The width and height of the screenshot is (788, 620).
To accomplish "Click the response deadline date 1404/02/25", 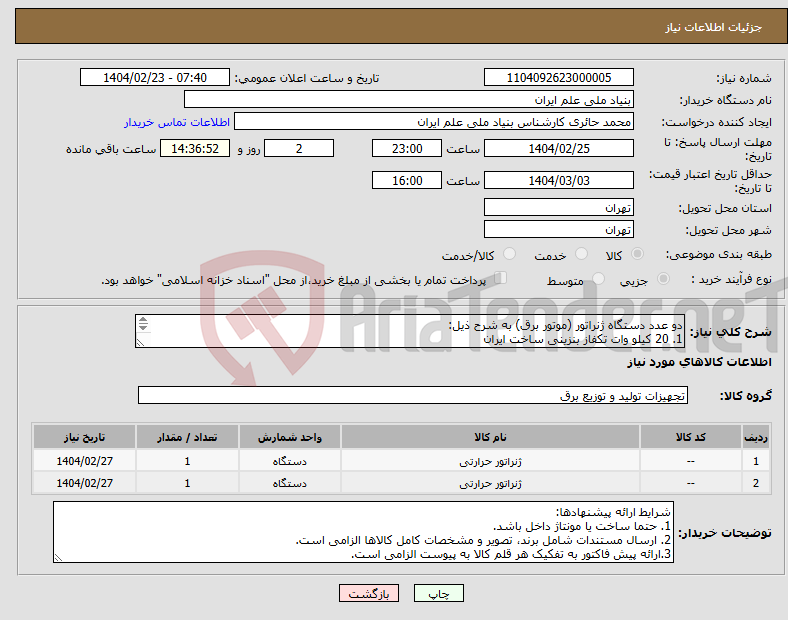I will pos(558,149).
